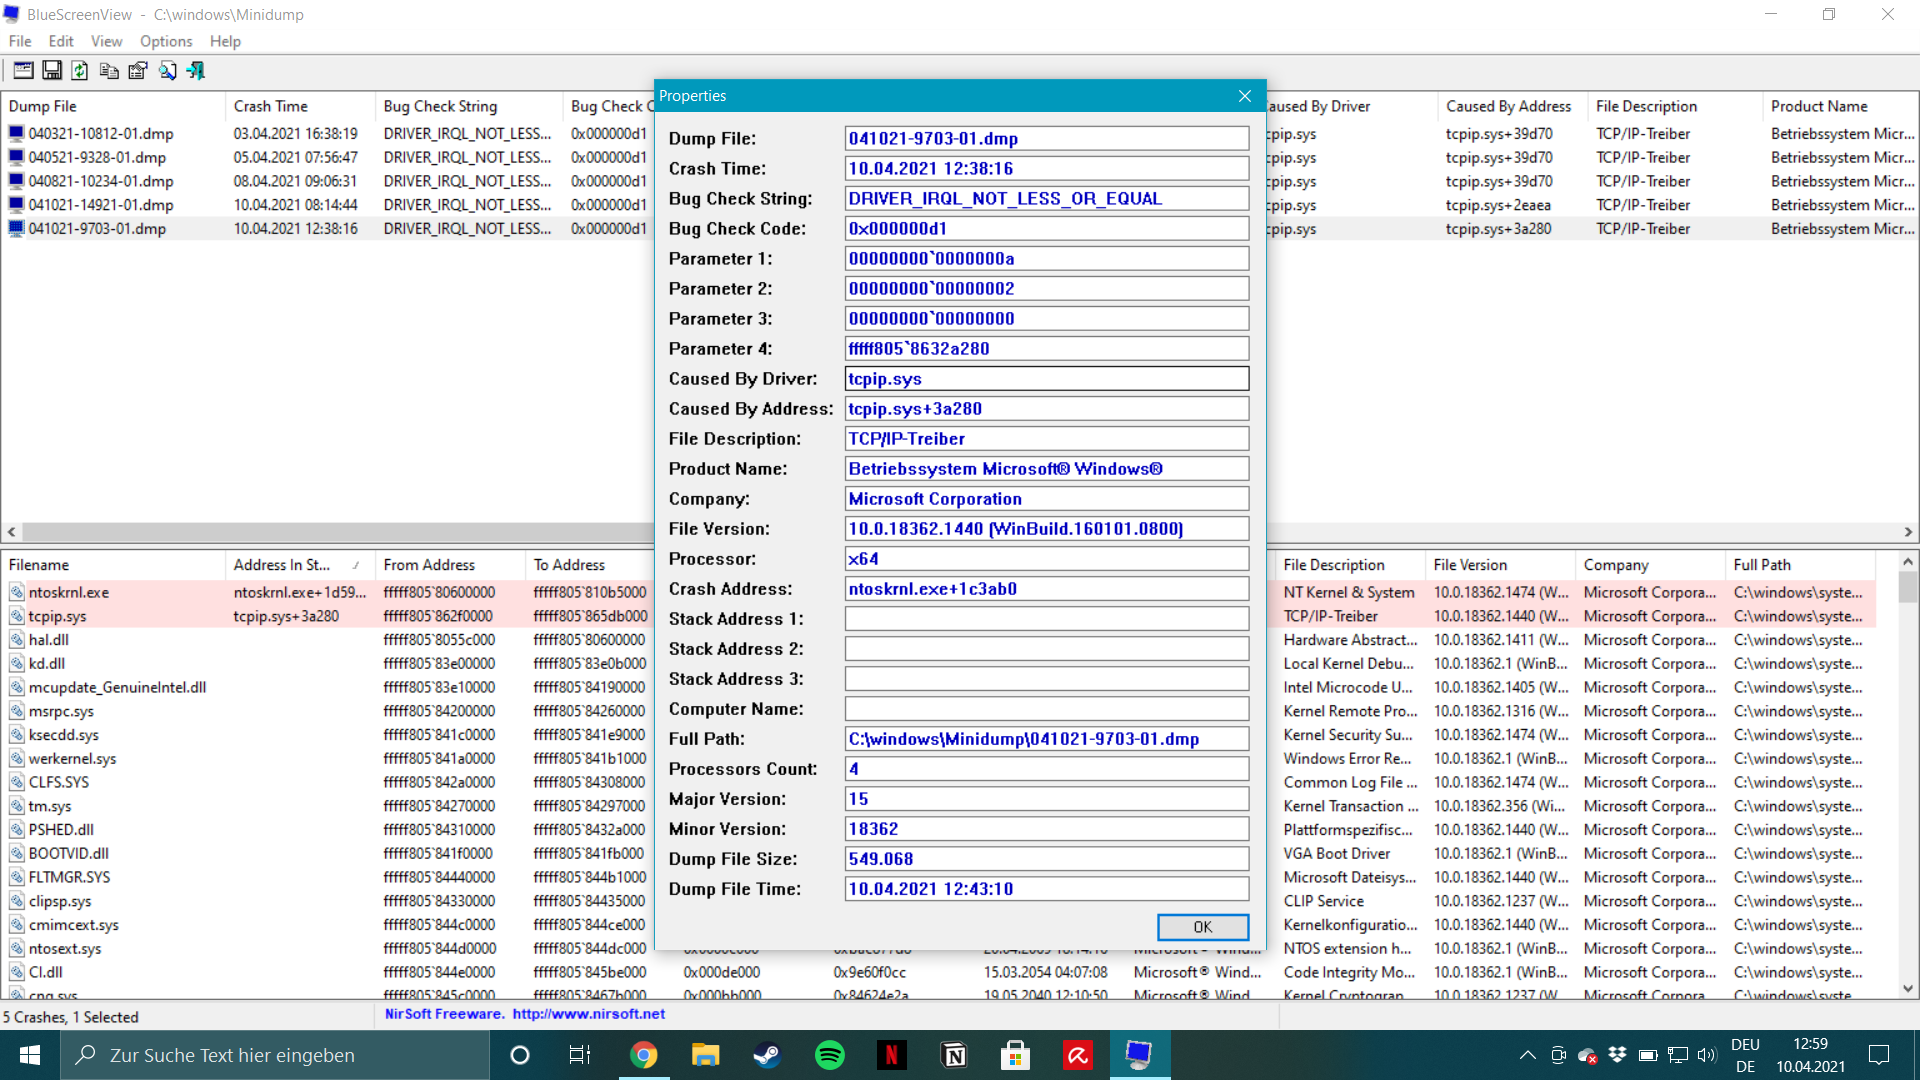Viewport: 1920px width, 1080px height.
Task: Sort by the Caused By Address column header
Action: pos(1512,106)
